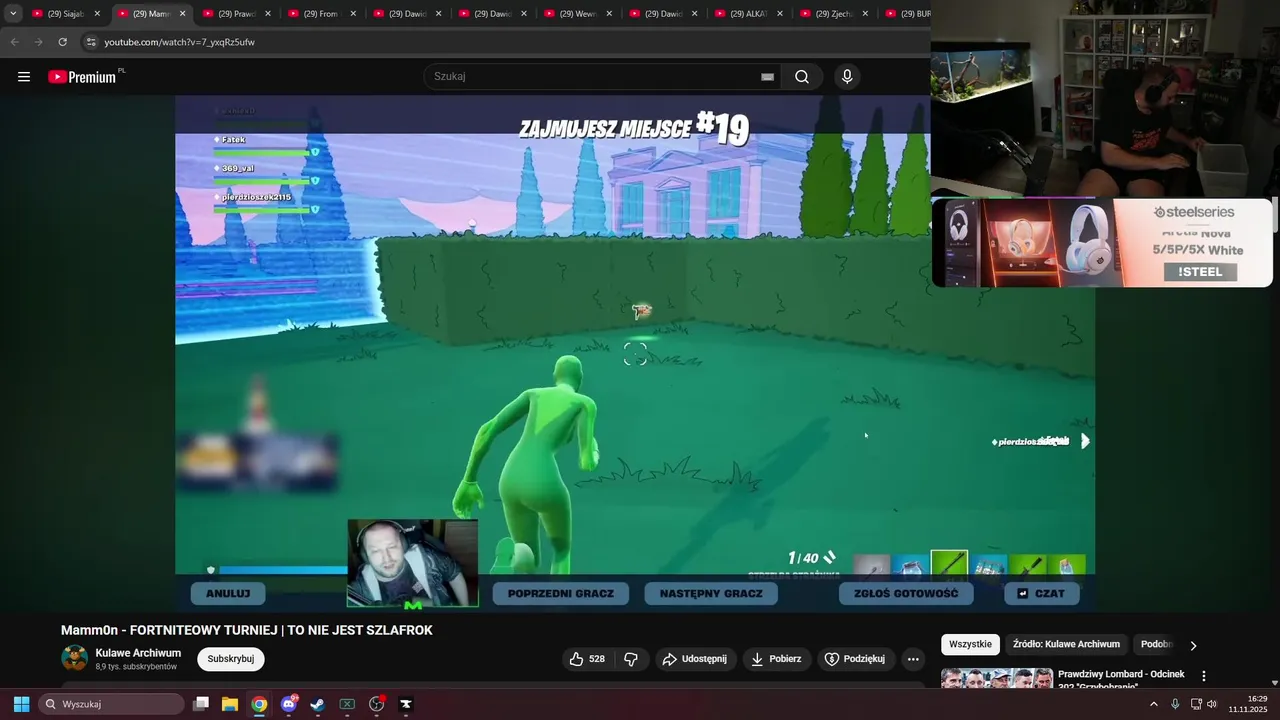
Task: Open the Kulawe Archiwum channel name link
Action: point(138,653)
